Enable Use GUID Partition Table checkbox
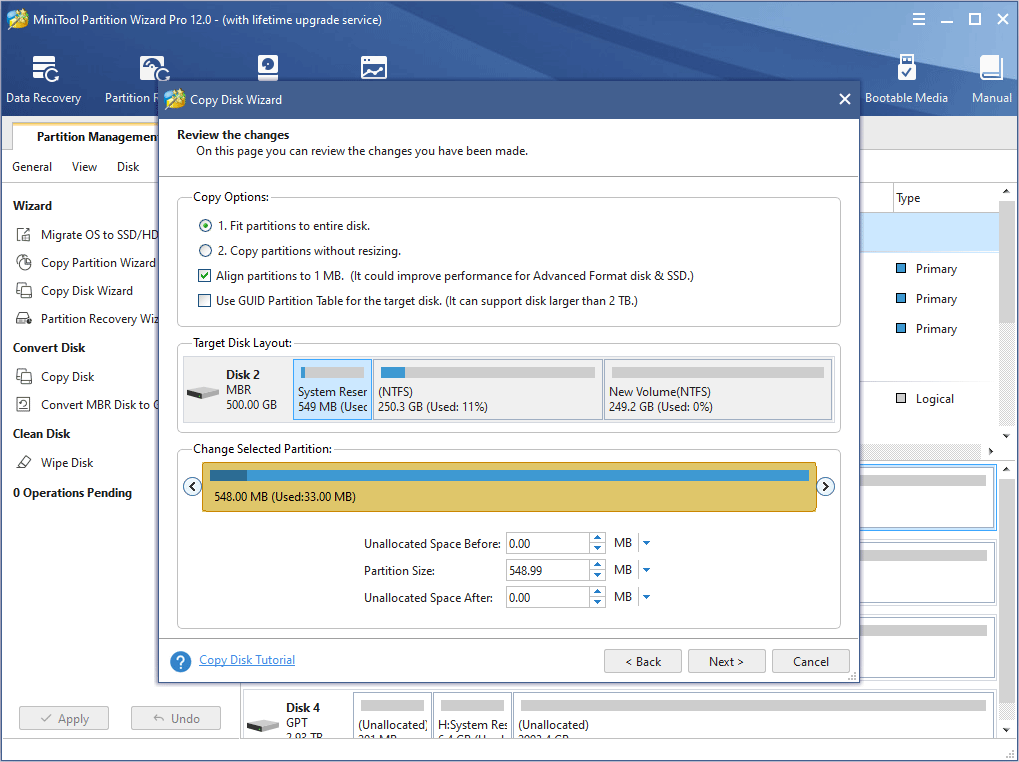The width and height of the screenshot is (1019, 762). pyautogui.click(x=205, y=301)
